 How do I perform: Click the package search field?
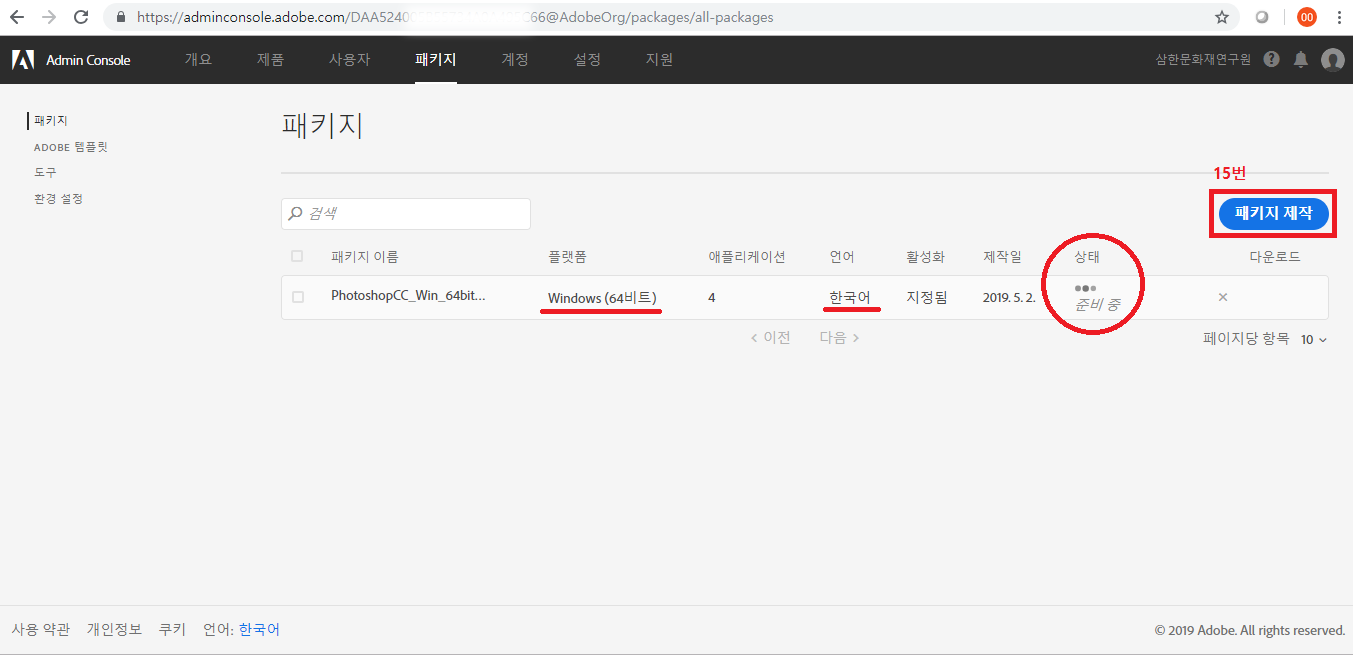(406, 213)
